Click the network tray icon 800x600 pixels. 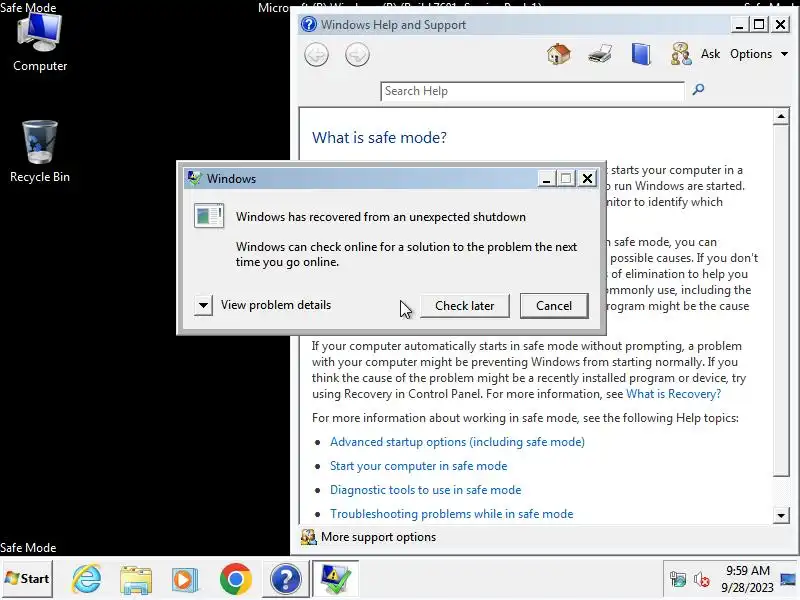[x=678, y=579]
